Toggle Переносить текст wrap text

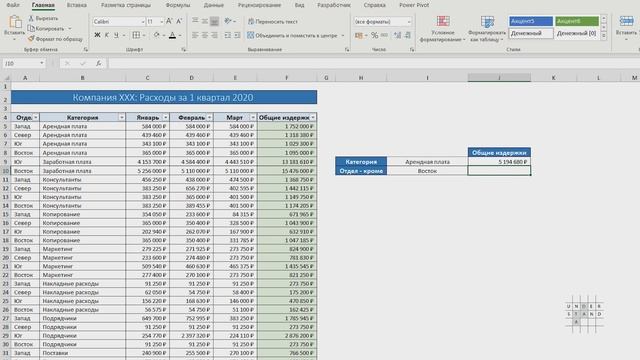[273, 21]
